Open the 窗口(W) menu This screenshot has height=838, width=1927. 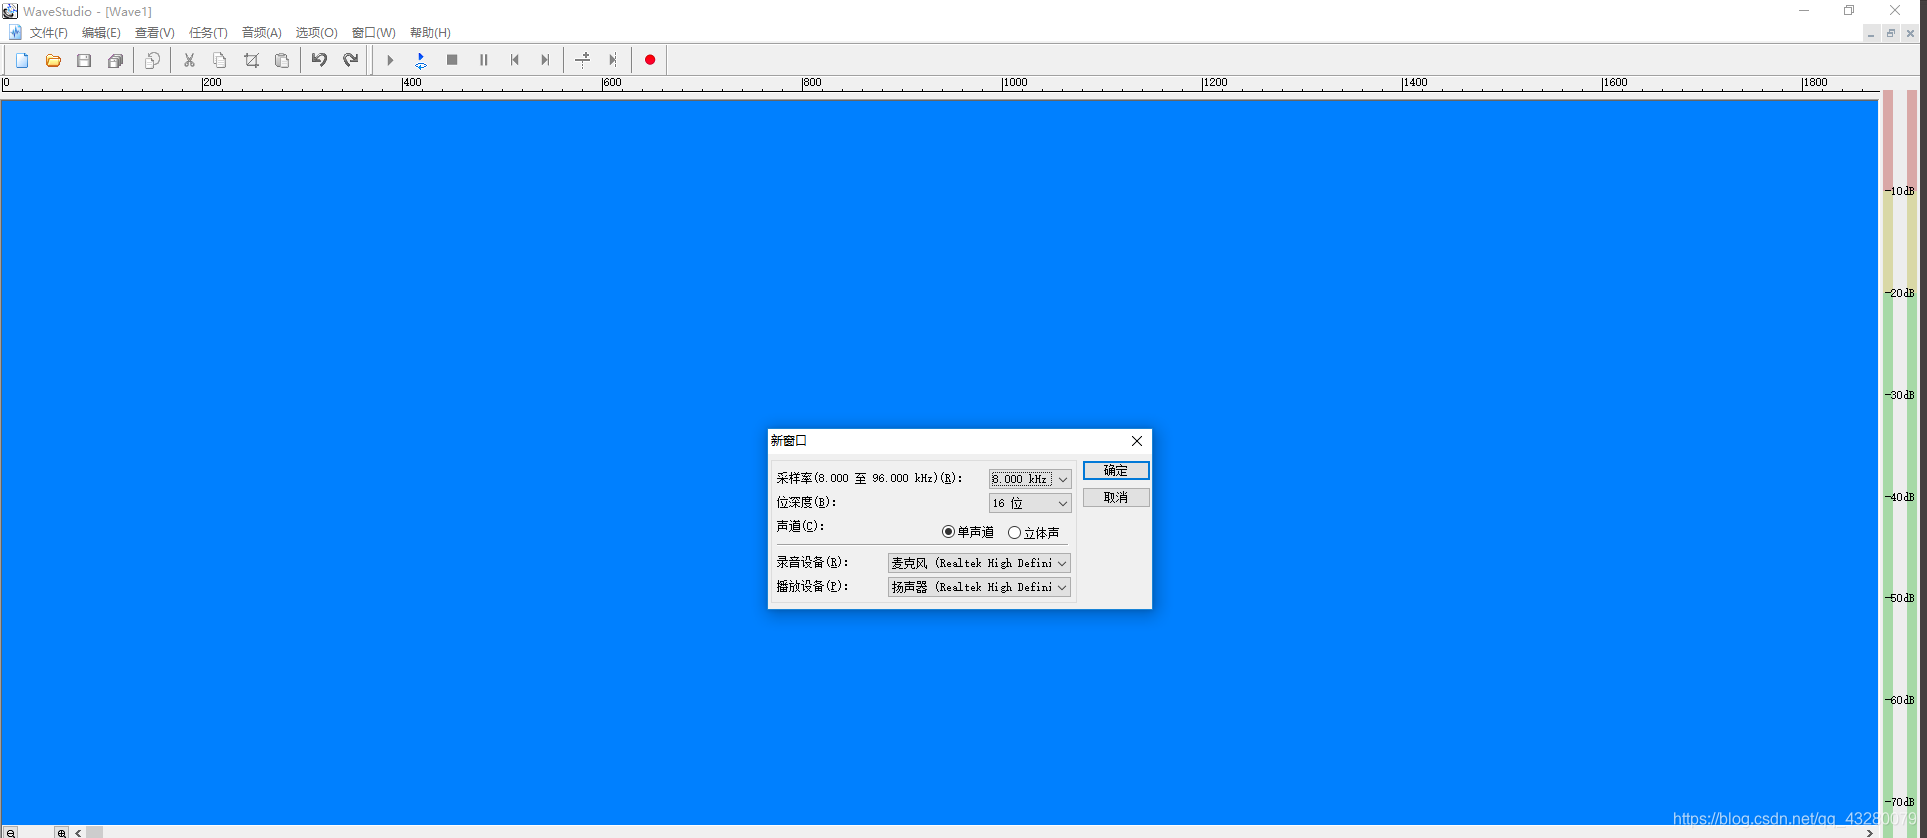tap(374, 33)
